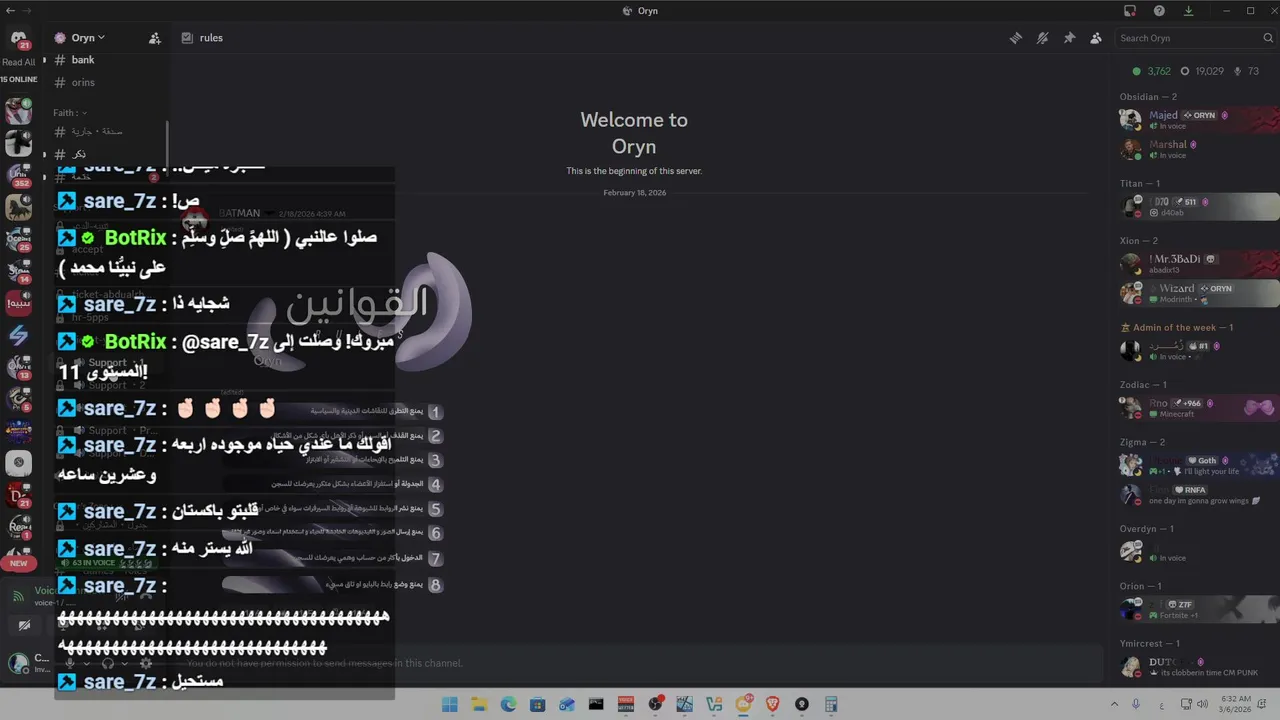This screenshot has width=1280, height=720.
Task: Go back using the back arrow
Action: (10, 11)
